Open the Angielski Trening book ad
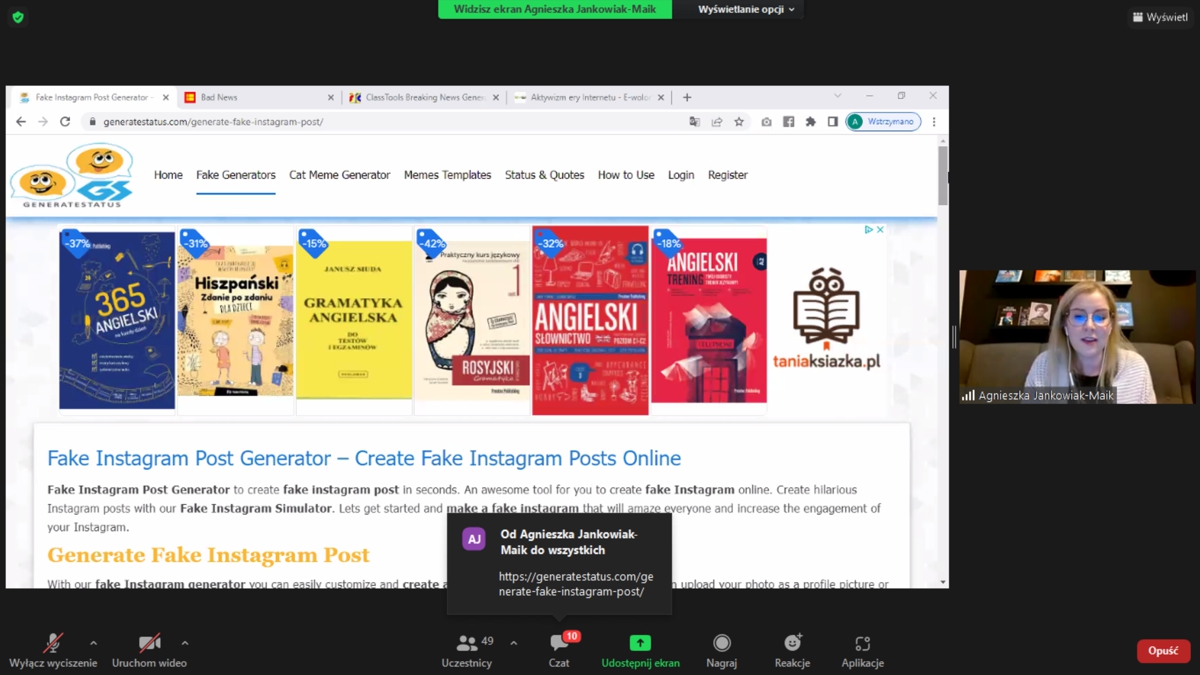 tap(709, 320)
